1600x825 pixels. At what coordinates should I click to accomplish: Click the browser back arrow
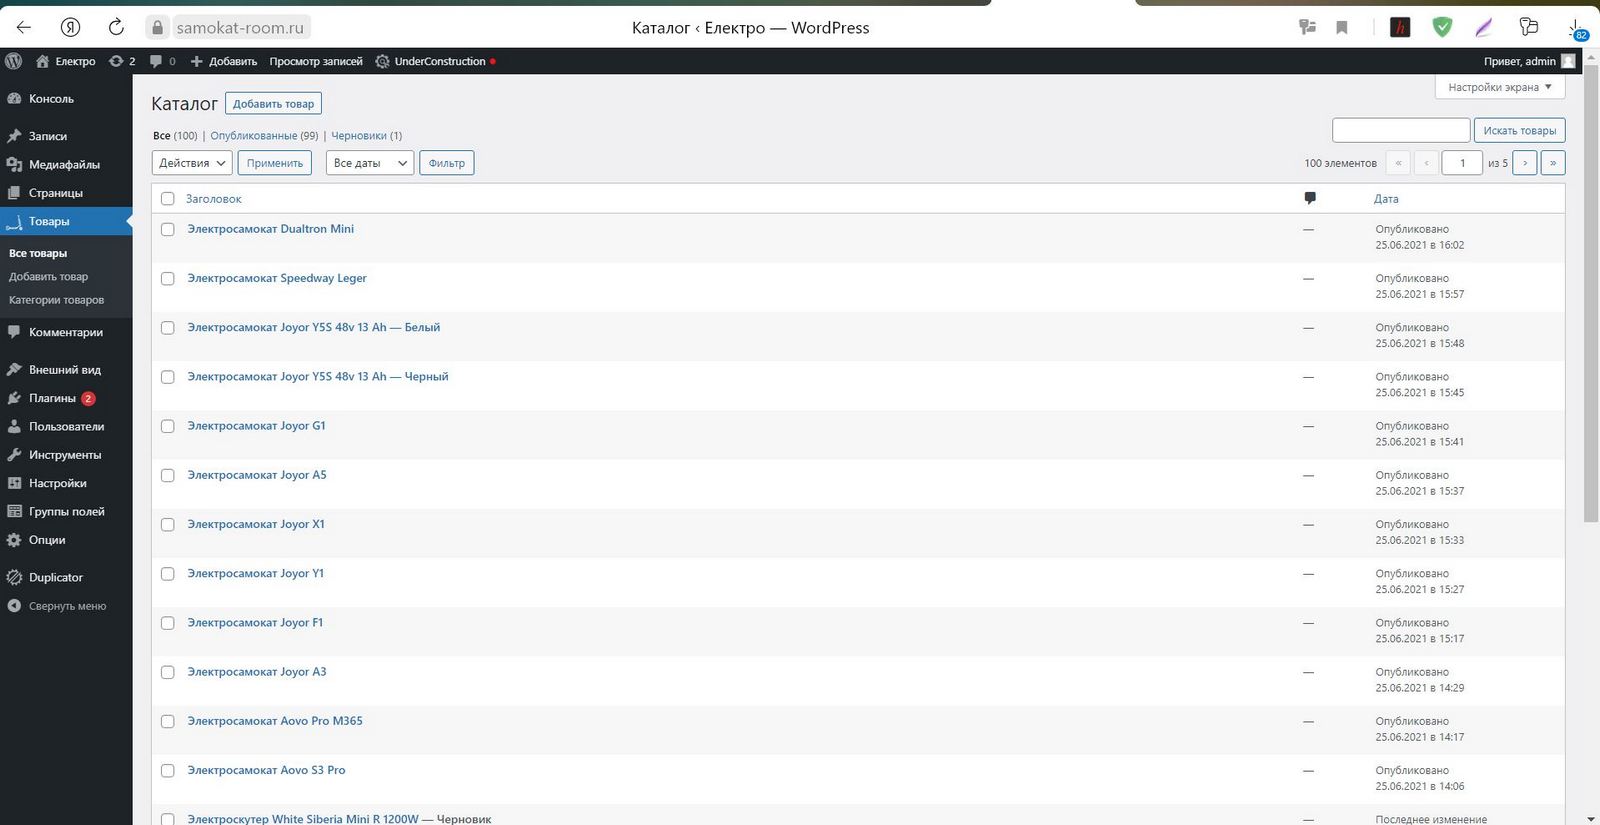click(x=24, y=27)
